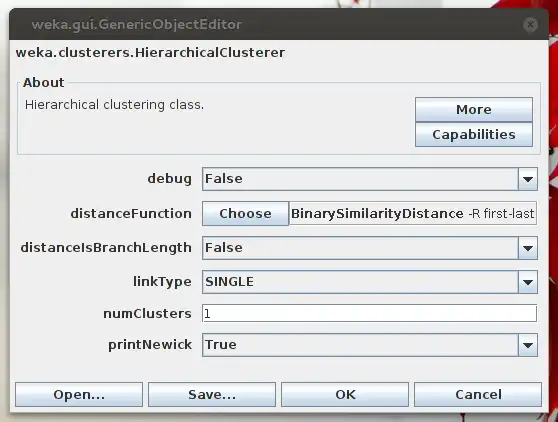Expand the distanceIsBranchLength dropdown arrow

[528, 248]
